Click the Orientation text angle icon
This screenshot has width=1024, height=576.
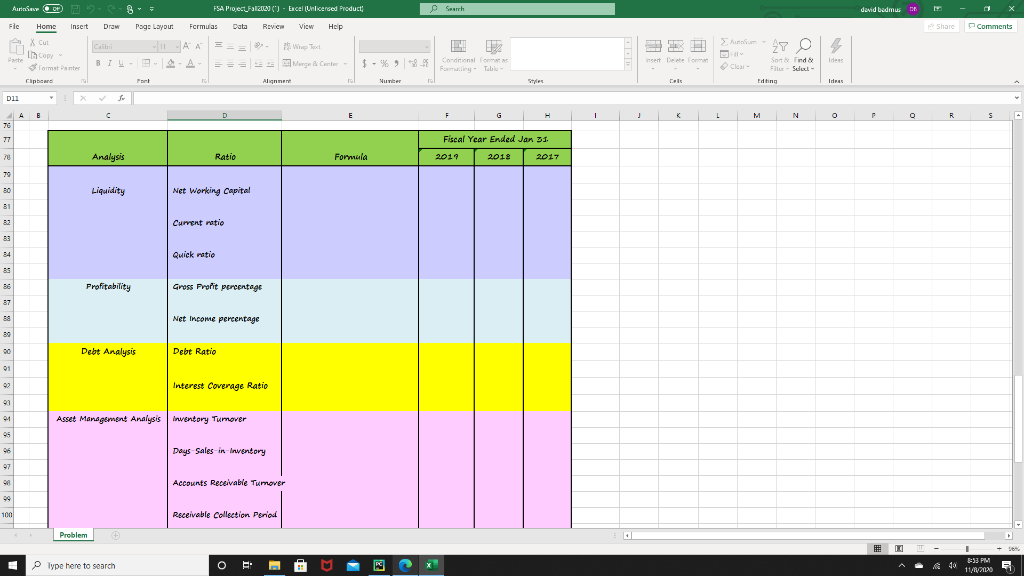click(259, 46)
